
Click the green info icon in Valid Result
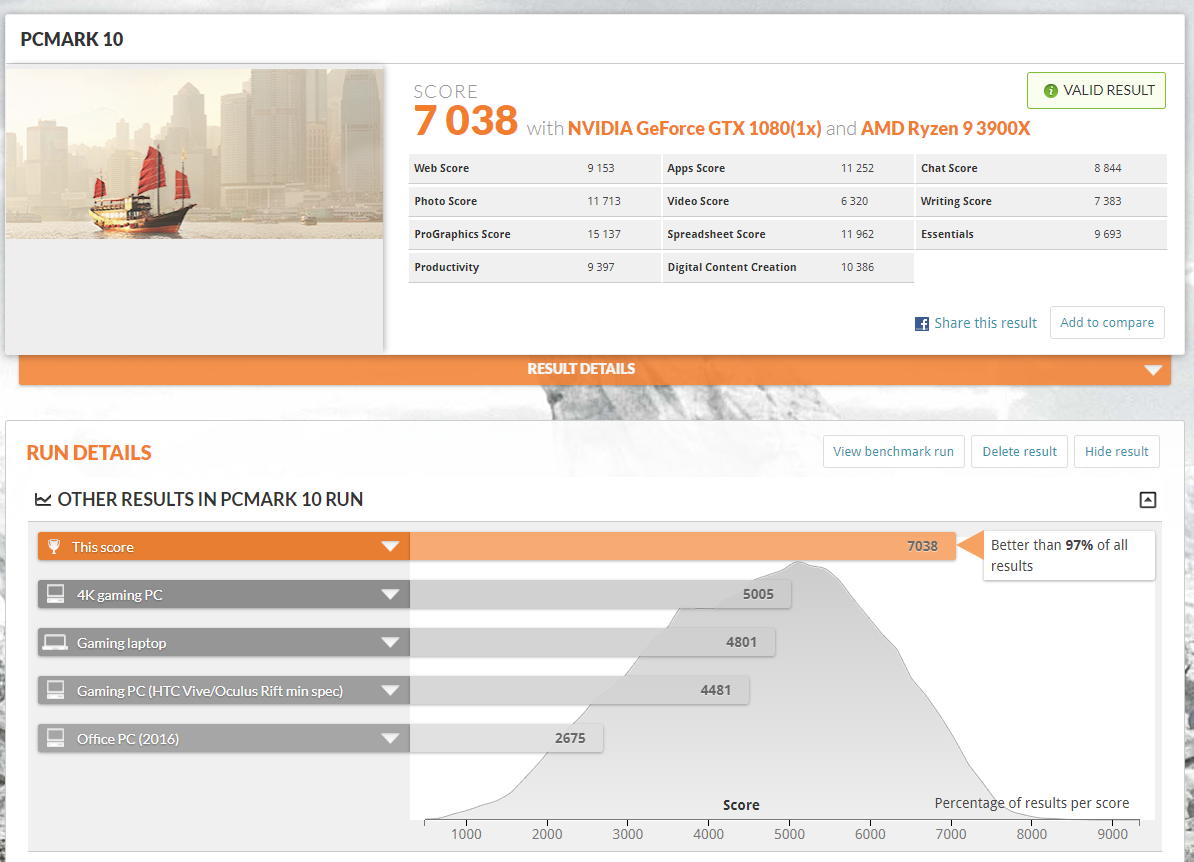click(1051, 91)
